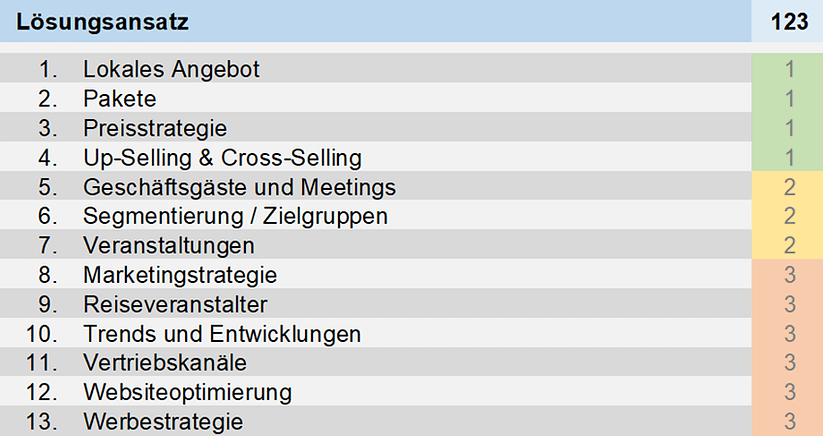Select the Reiseveranstalter row

click(375, 303)
